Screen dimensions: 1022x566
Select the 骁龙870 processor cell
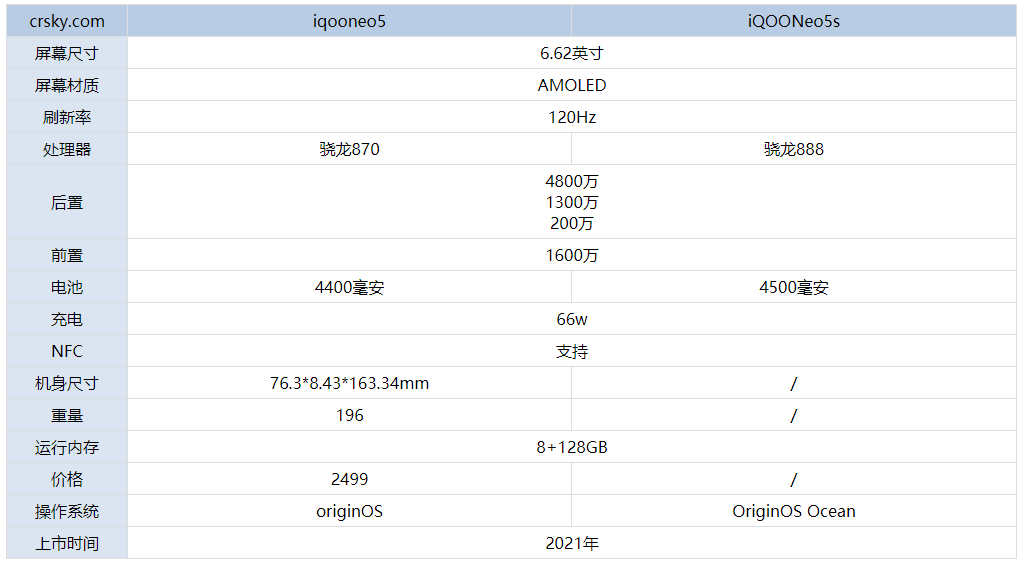(349, 149)
